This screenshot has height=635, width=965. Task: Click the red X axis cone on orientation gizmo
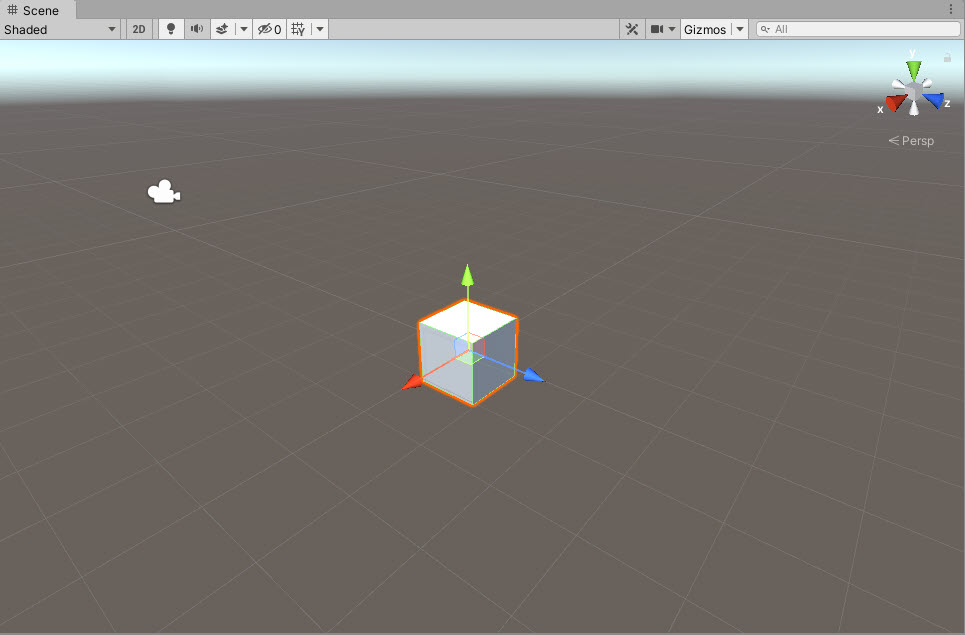[x=896, y=102]
